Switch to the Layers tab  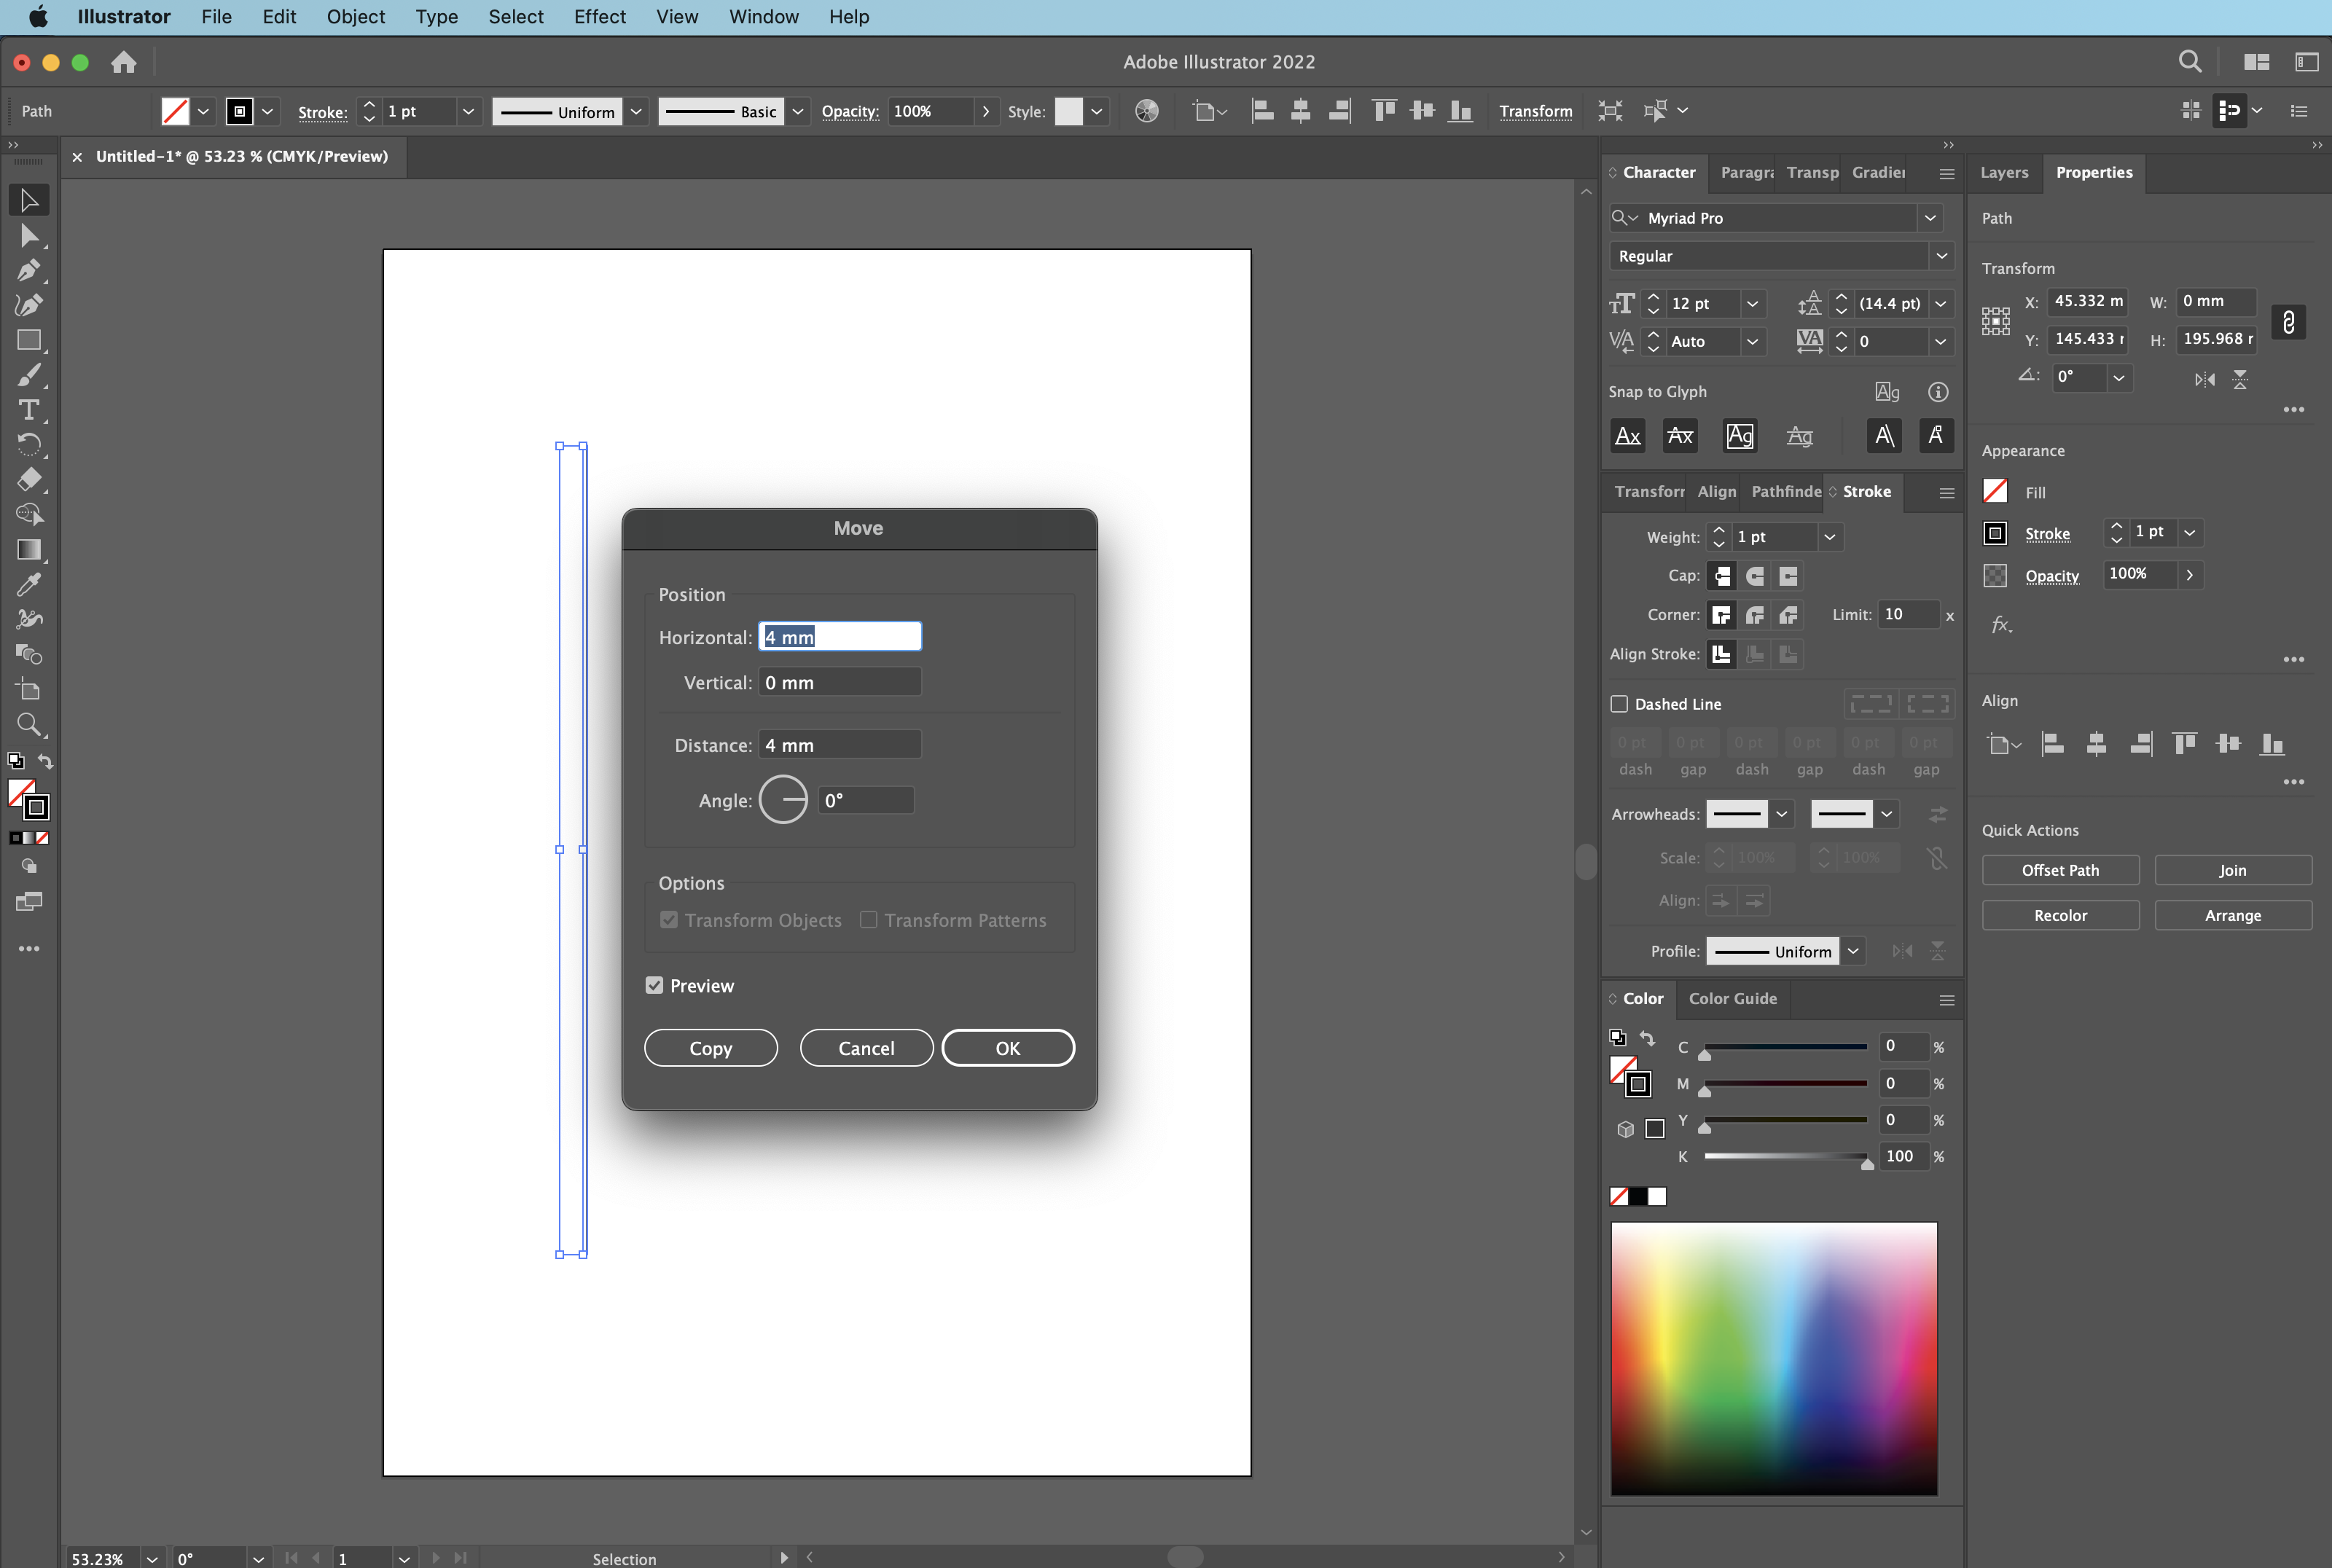[x=2004, y=172]
